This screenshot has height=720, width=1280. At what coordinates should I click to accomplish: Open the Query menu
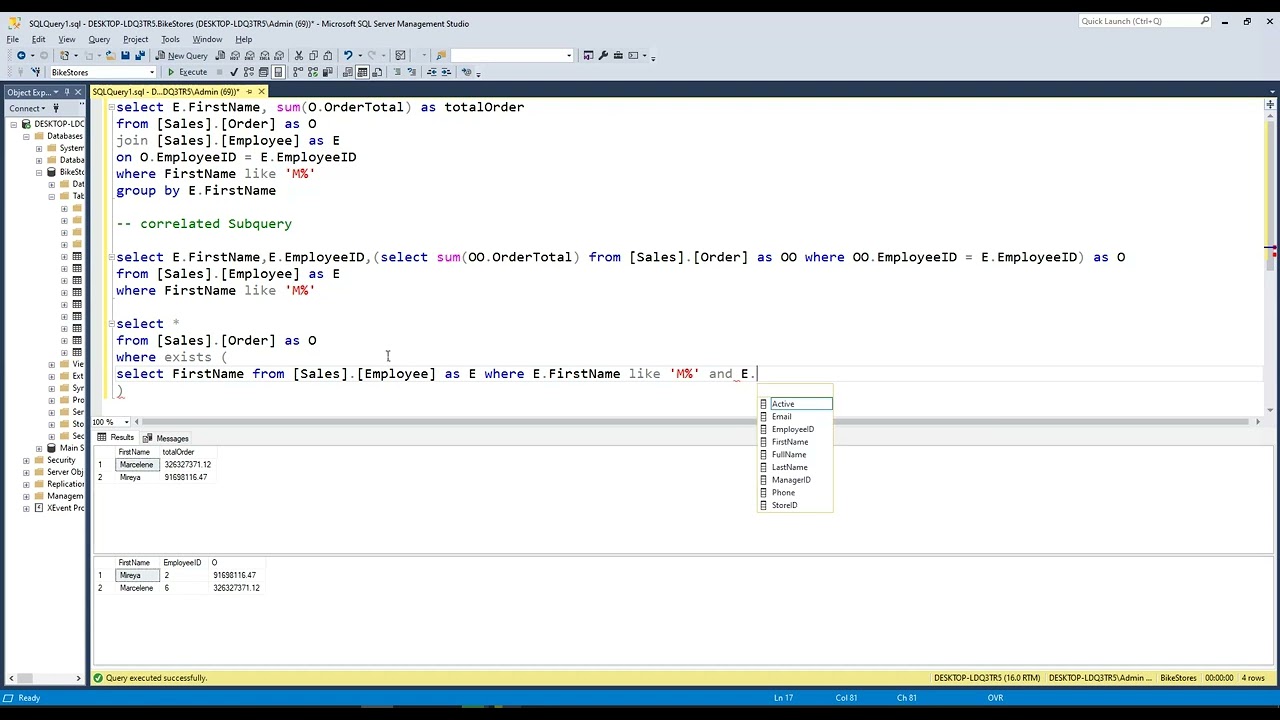(x=99, y=39)
